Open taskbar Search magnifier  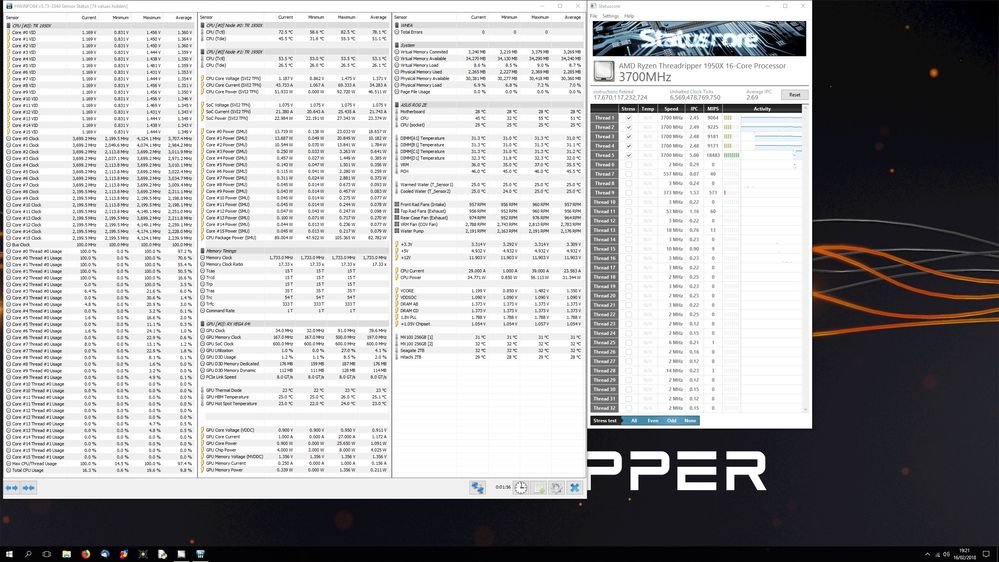tap(28, 554)
